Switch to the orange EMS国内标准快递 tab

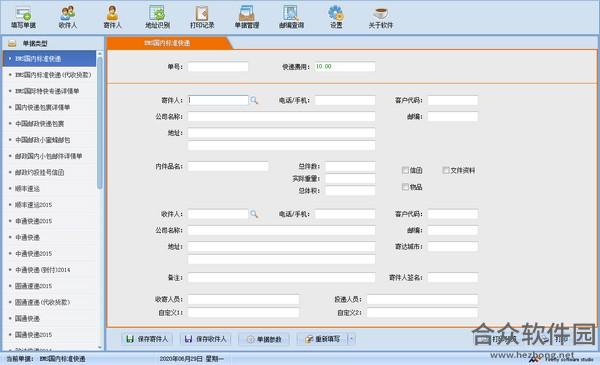167,43
